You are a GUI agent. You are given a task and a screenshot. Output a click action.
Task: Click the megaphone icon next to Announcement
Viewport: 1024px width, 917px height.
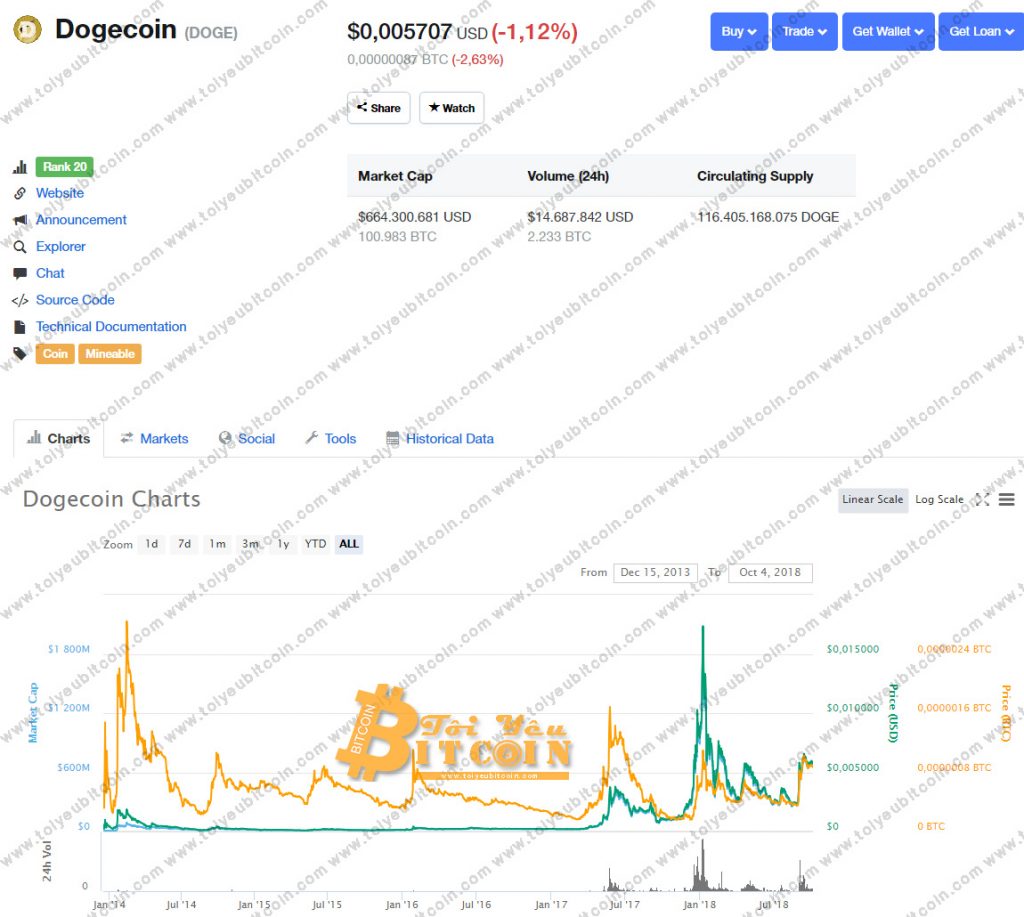(20, 220)
